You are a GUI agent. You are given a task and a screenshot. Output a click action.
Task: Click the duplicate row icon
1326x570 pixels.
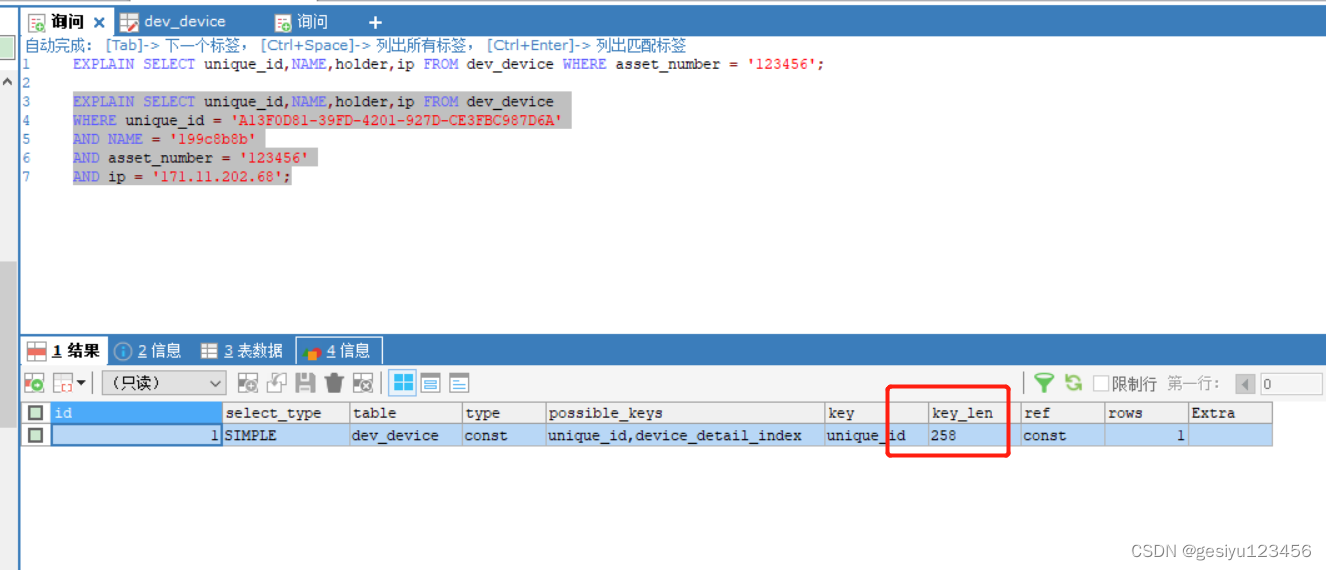tap(277, 383)
